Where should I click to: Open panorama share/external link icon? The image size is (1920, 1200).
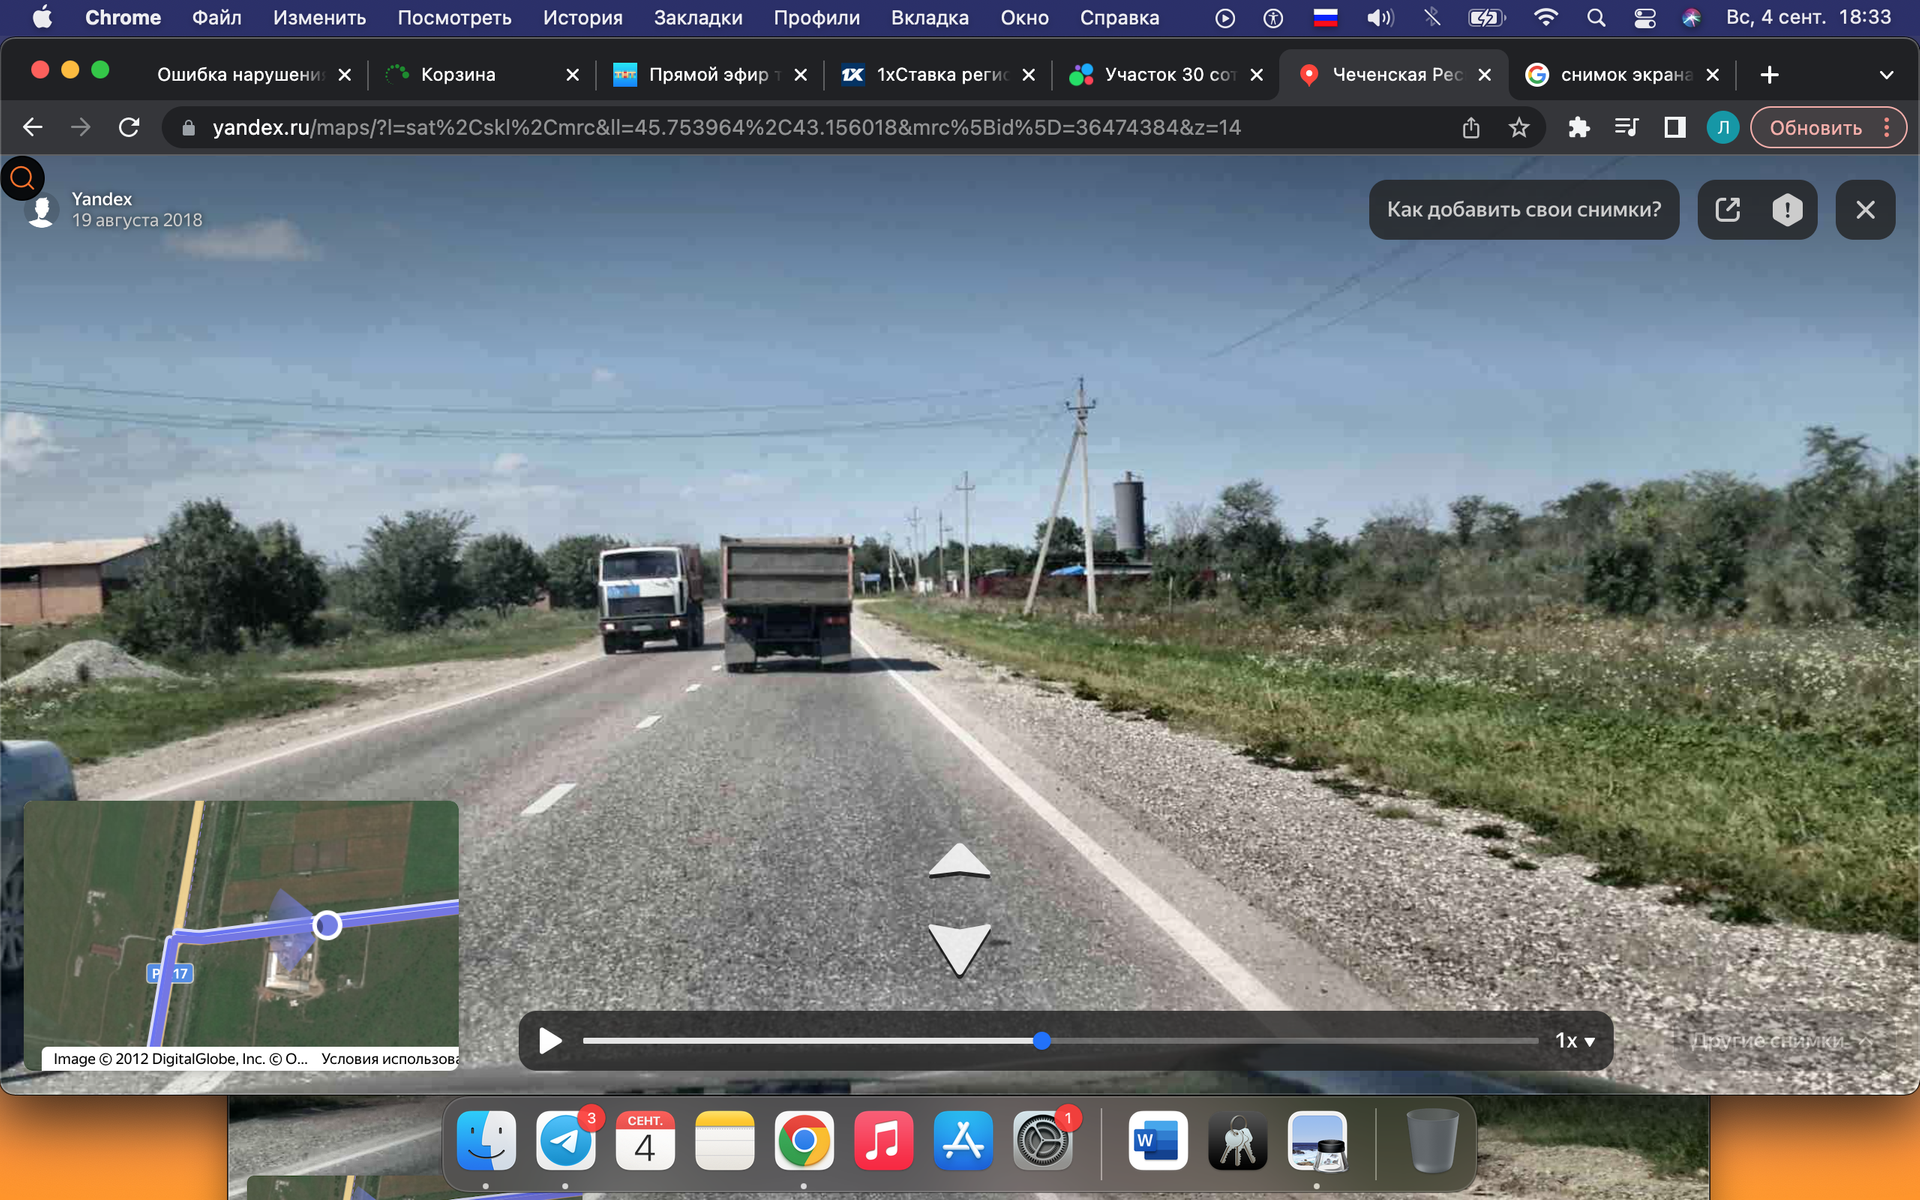(x=1727, y=210)
